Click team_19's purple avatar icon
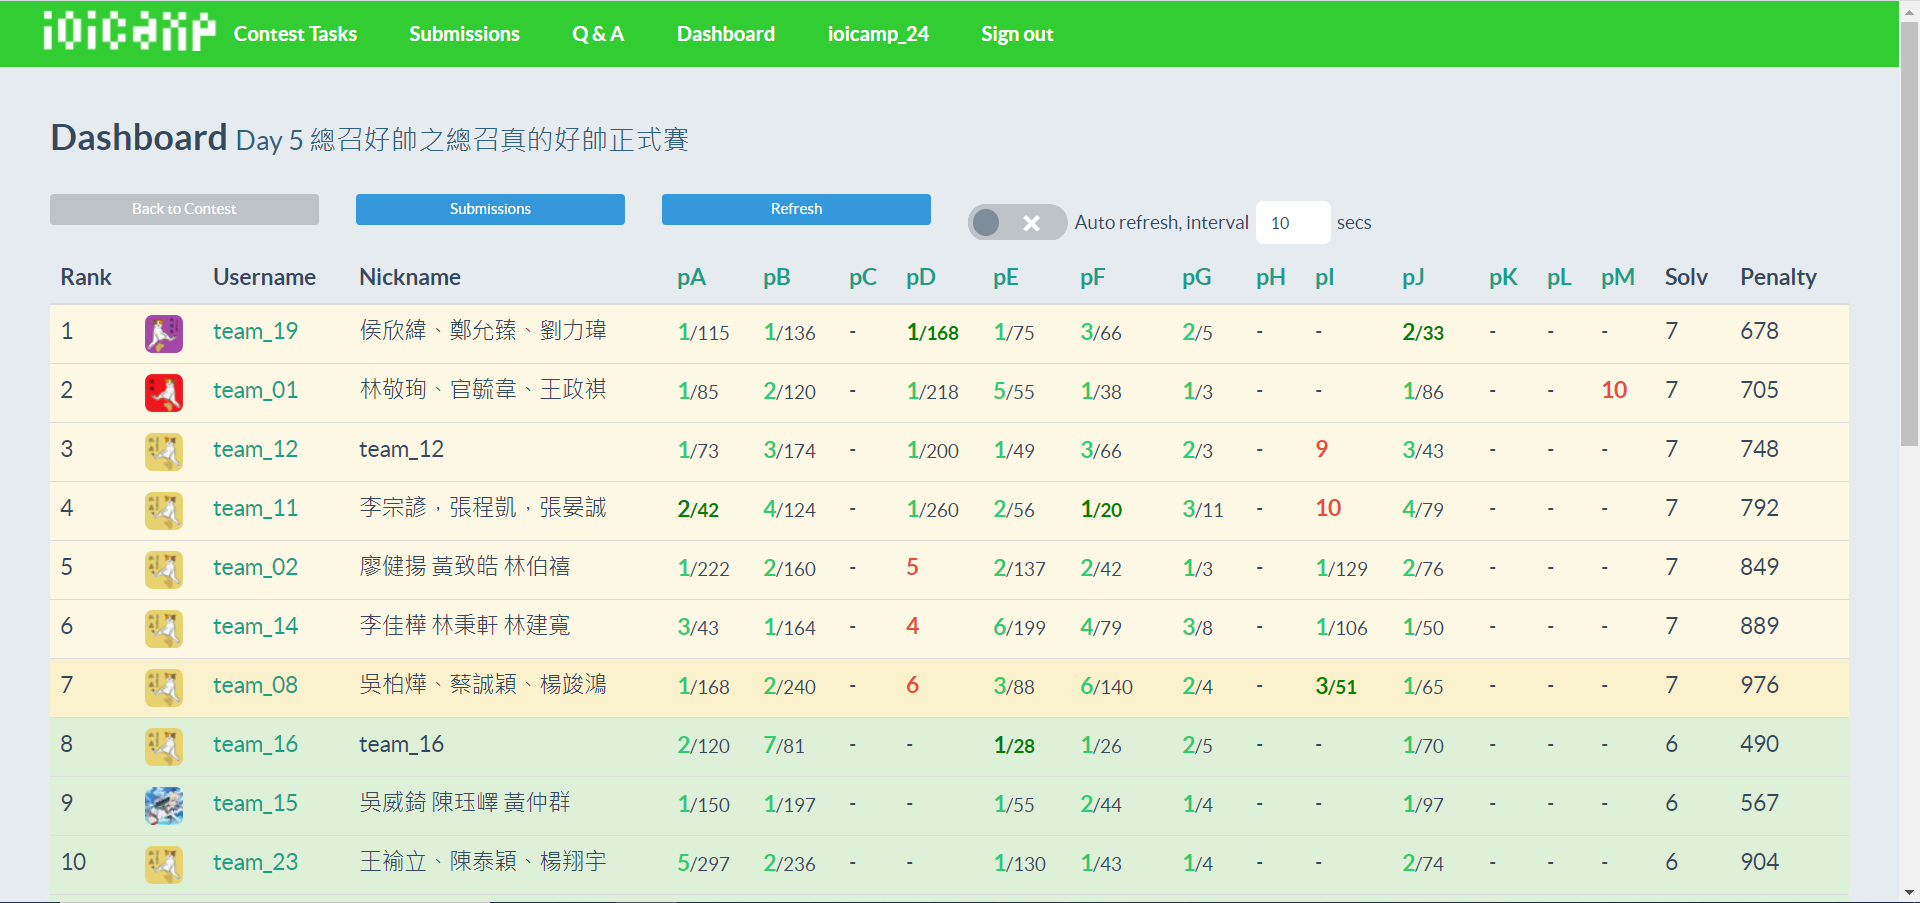The height and width of the screenshot is (903, 1920). click(164, 334)
